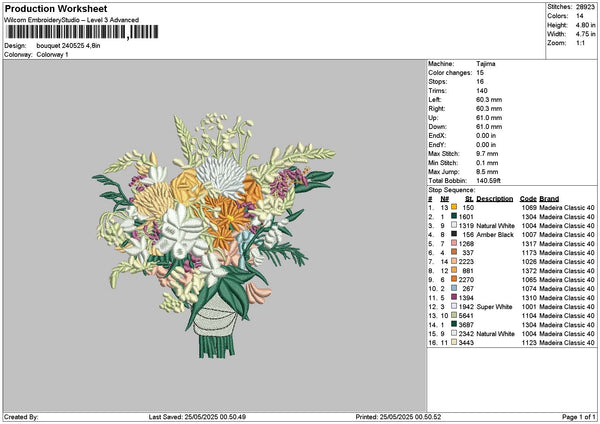Click the Colors value 14

tap(580, 16)
